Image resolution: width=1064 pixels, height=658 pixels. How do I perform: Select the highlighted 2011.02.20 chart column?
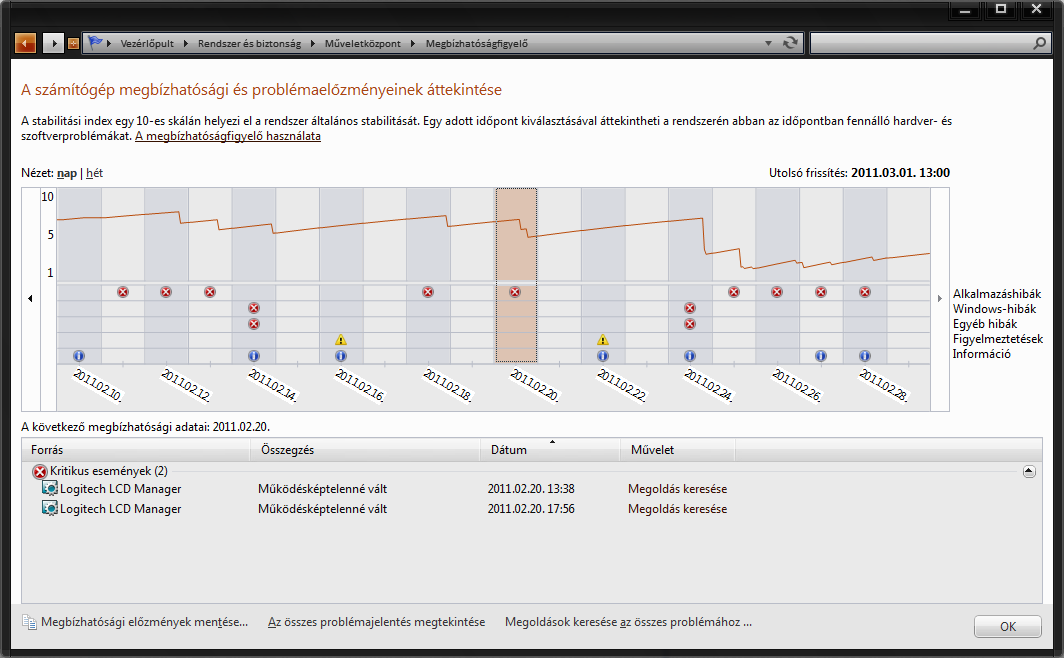pos(516,275)
